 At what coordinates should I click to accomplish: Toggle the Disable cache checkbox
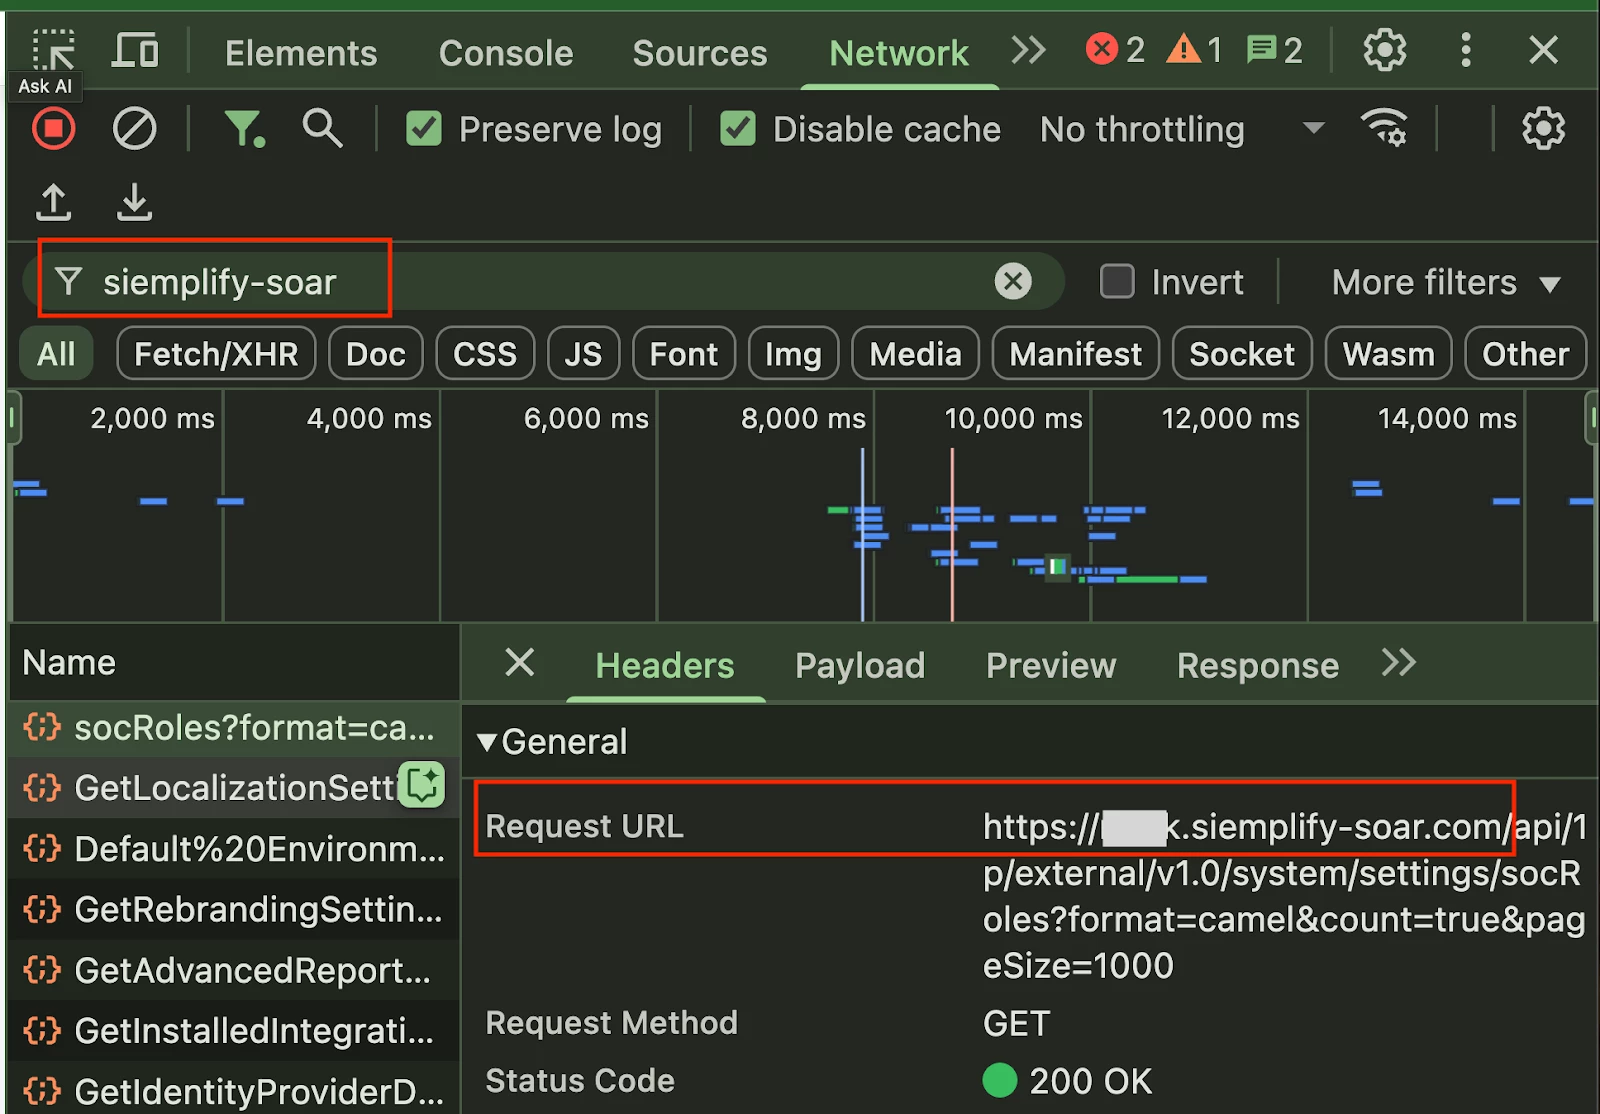click(x=738, y=129)
